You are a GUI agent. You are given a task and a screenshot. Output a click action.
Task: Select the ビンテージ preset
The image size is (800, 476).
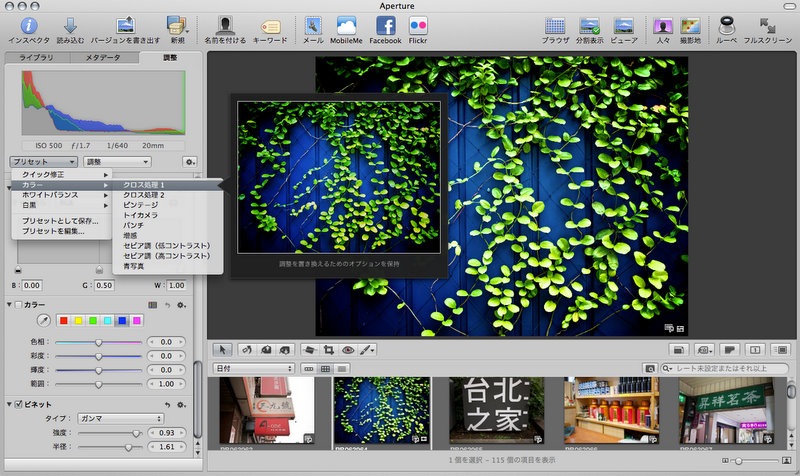[168, 205]
